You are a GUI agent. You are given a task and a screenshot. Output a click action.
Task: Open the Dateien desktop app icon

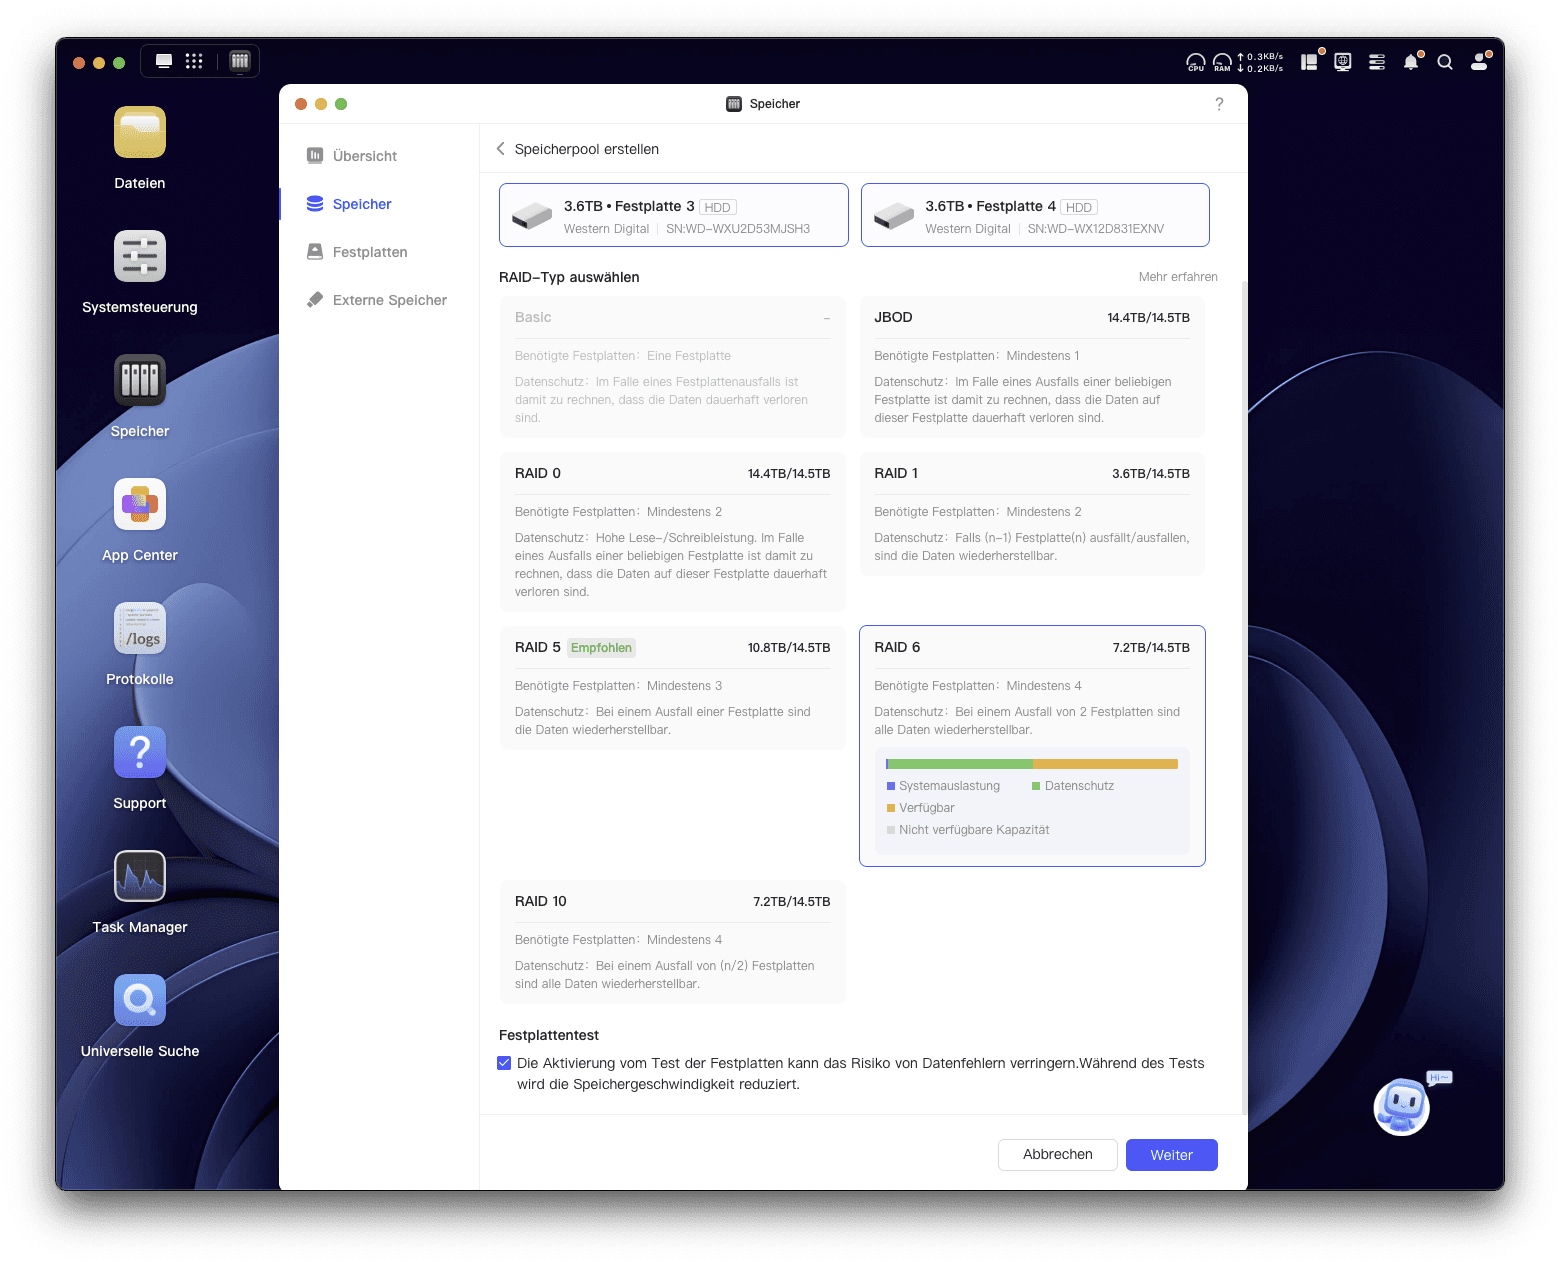(x=140, y=133)
